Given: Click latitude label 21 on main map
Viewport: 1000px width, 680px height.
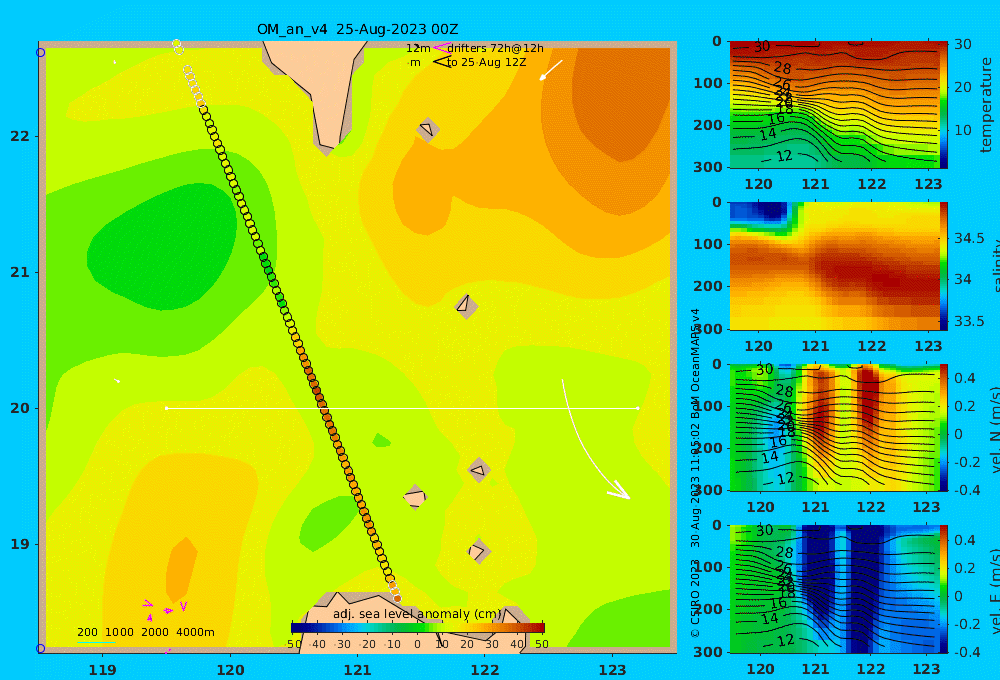Looking at the screenshot, I should click(x=20, y=272).
